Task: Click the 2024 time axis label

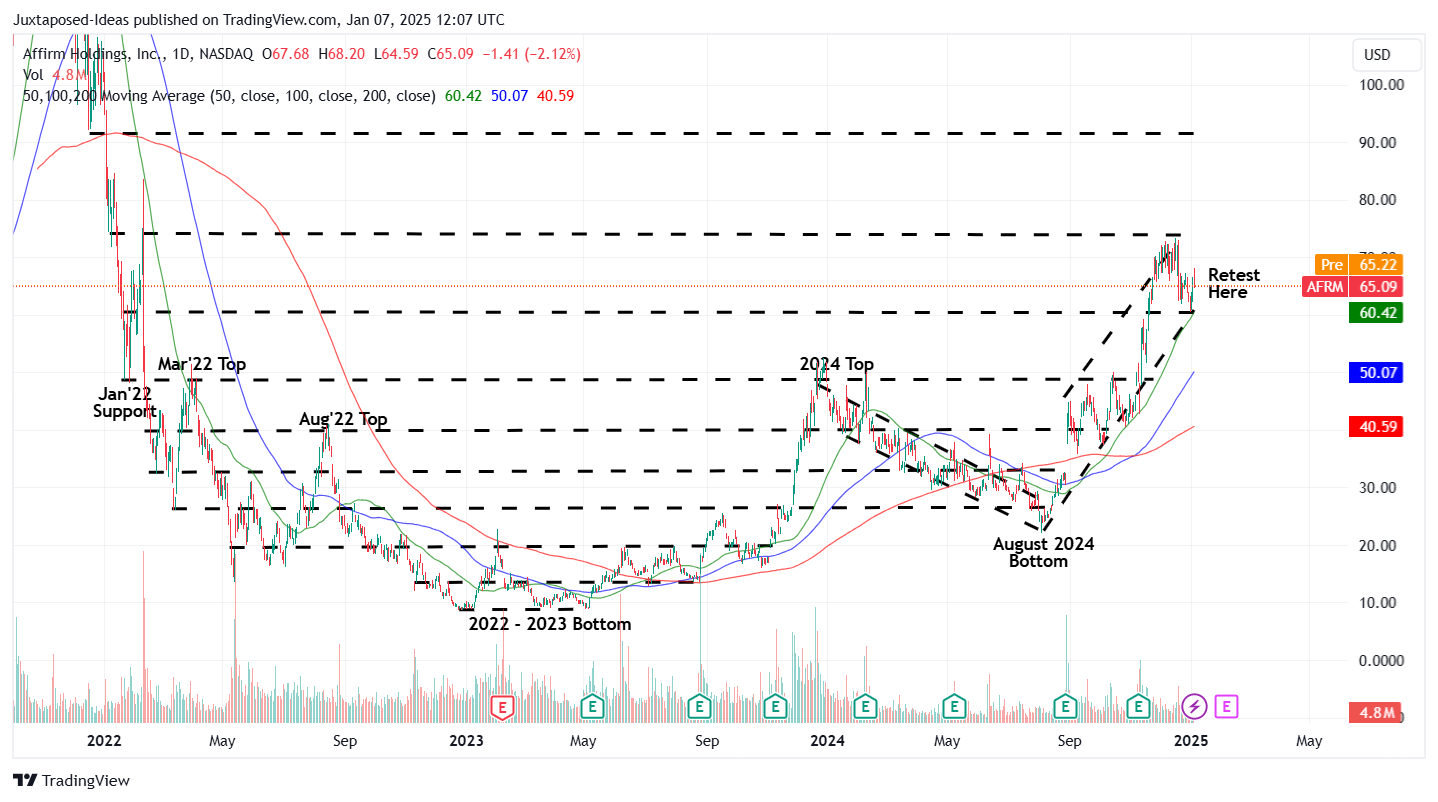Action: click(827, 741)
